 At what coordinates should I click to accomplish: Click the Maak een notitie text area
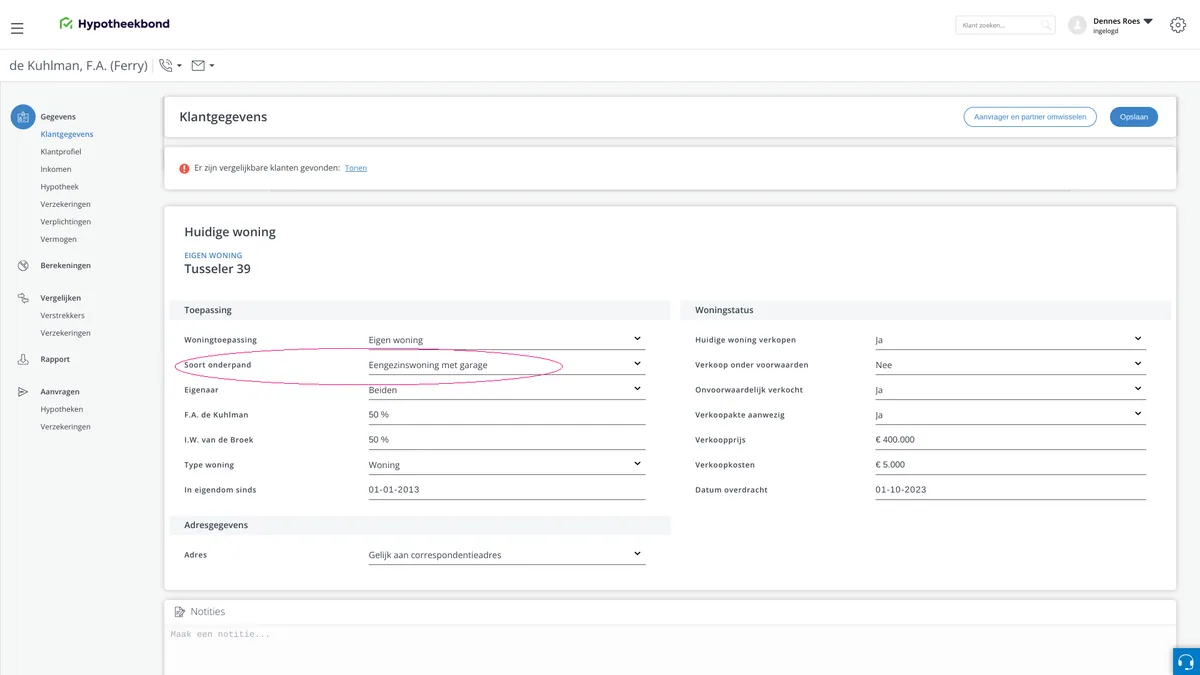(670, 650)
